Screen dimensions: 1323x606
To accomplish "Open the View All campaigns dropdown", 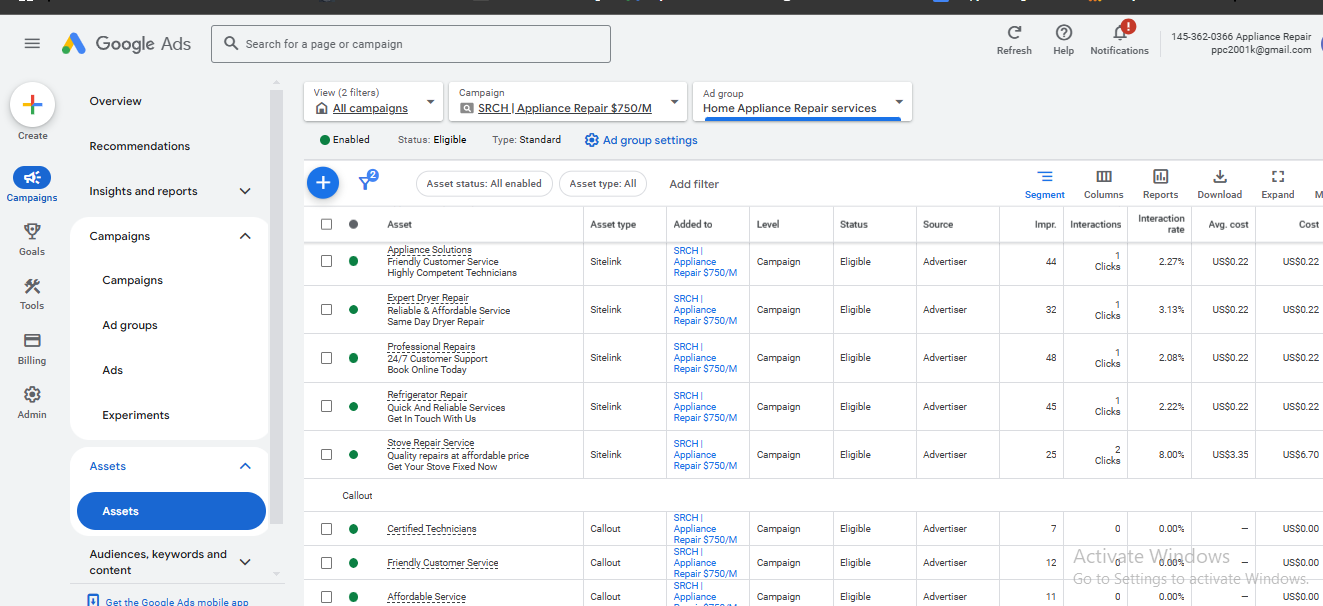I will pos(375,101).
